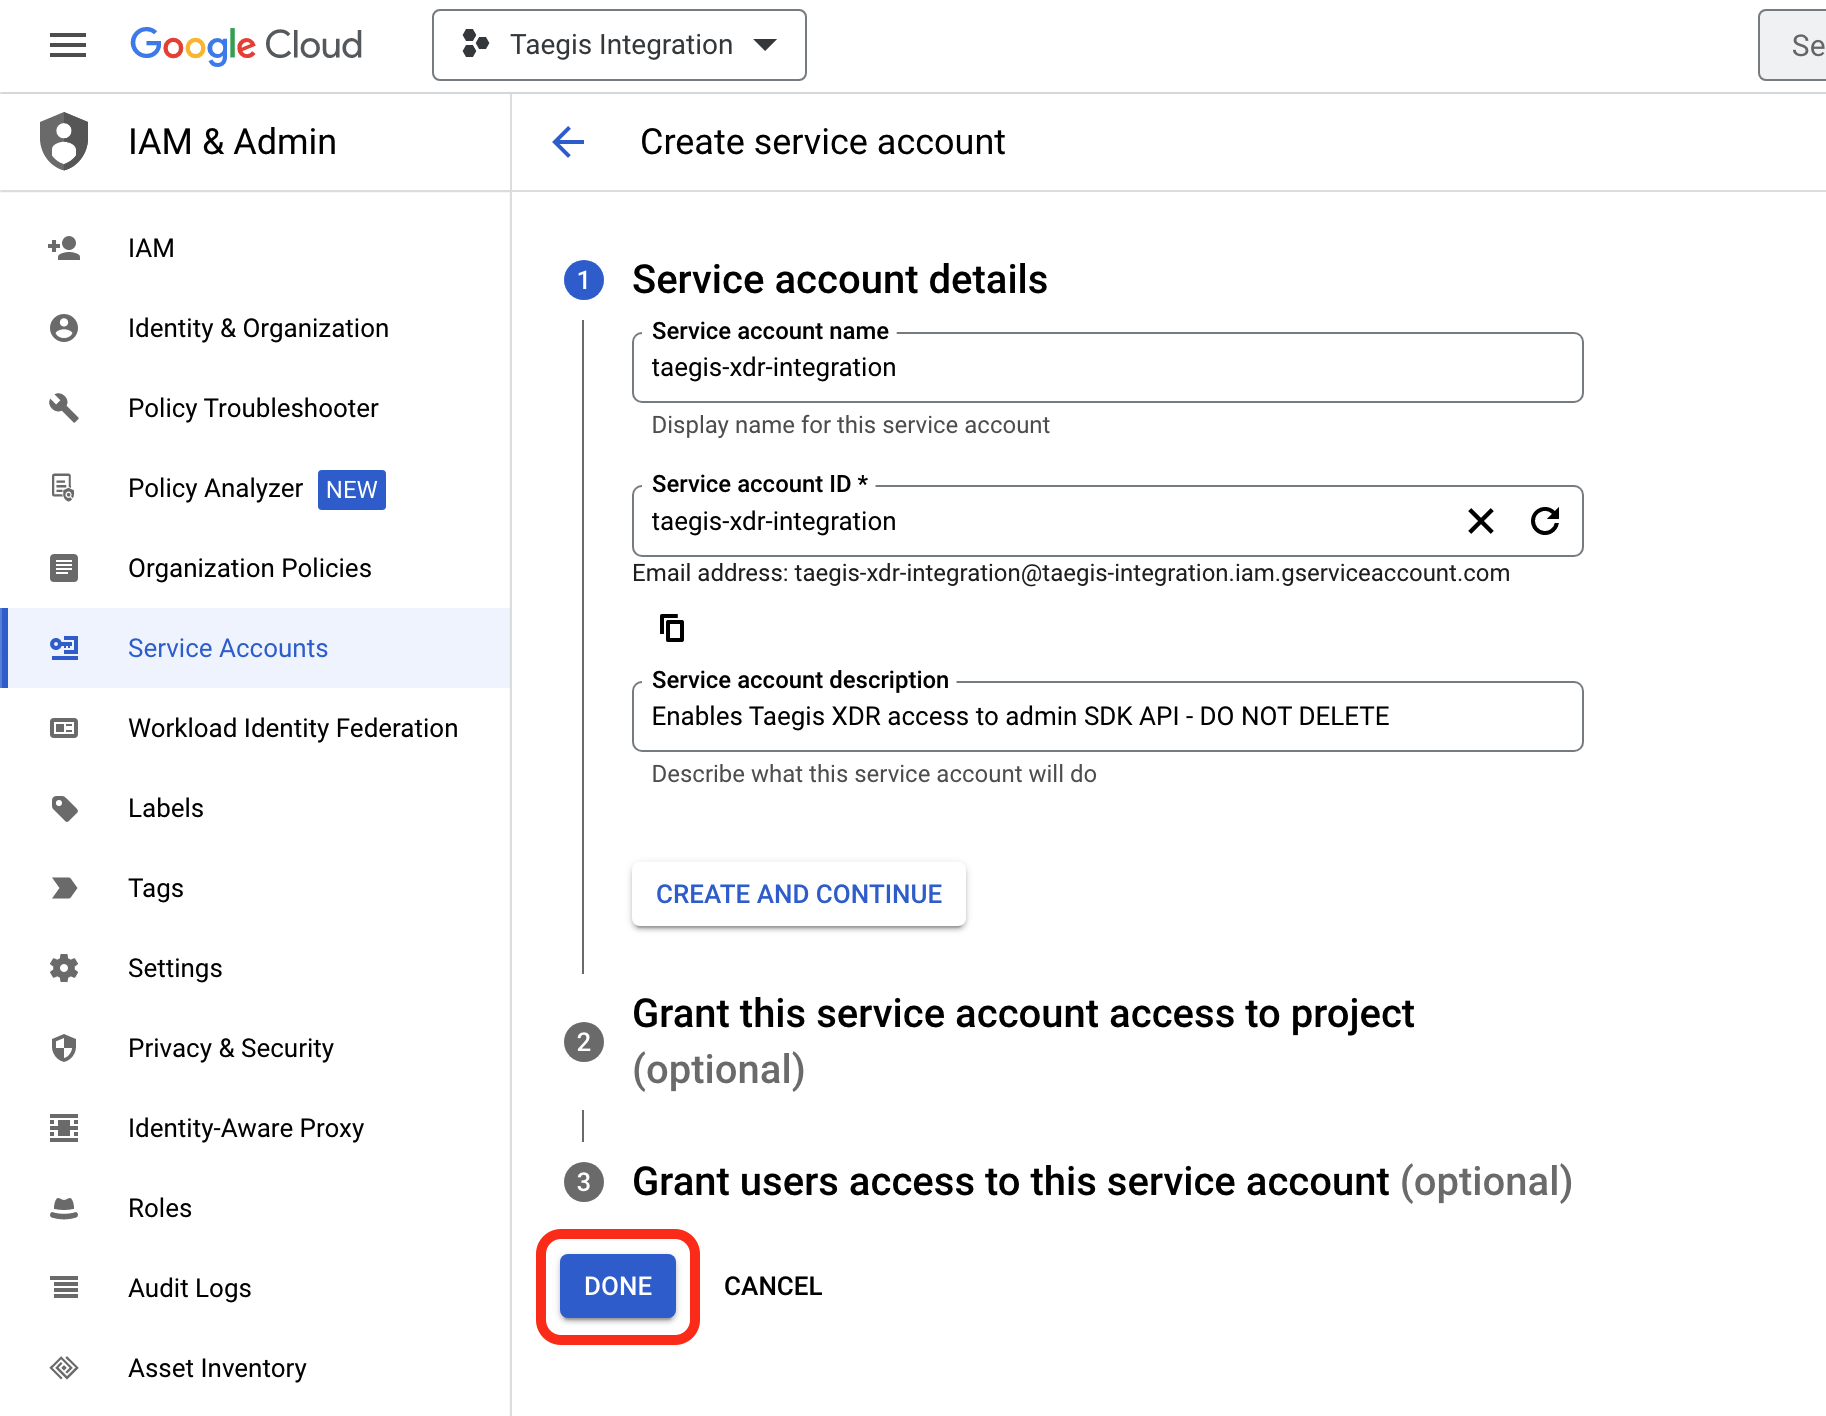
Task: Click the Labels tag icon
Action: click(64, 808)
